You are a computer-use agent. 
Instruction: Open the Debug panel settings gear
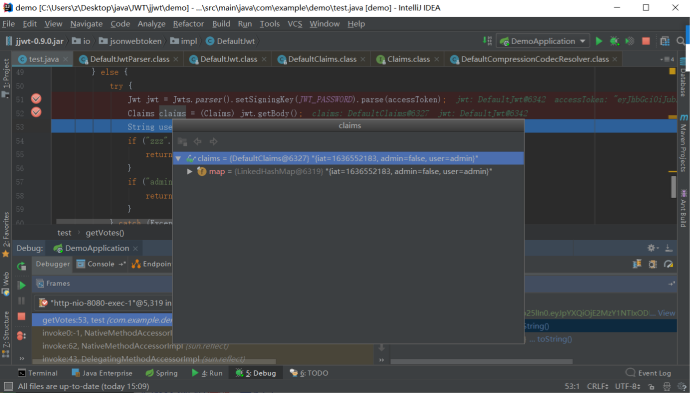(x=652, y=248)
